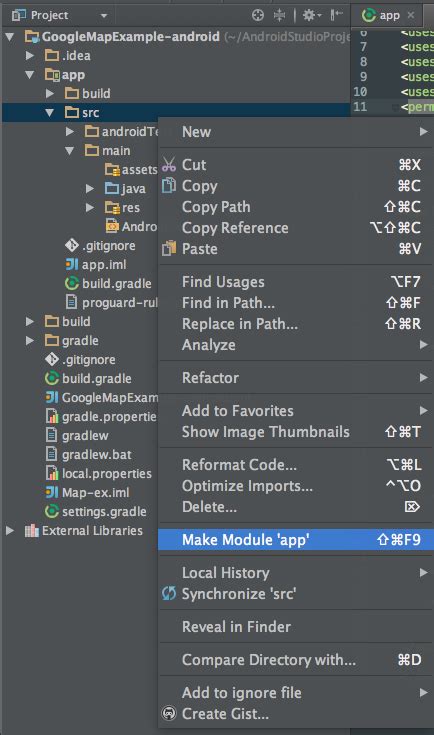Click Replace in Path... menu item
The height and width of the screenshot is (735, 434).
294,324
